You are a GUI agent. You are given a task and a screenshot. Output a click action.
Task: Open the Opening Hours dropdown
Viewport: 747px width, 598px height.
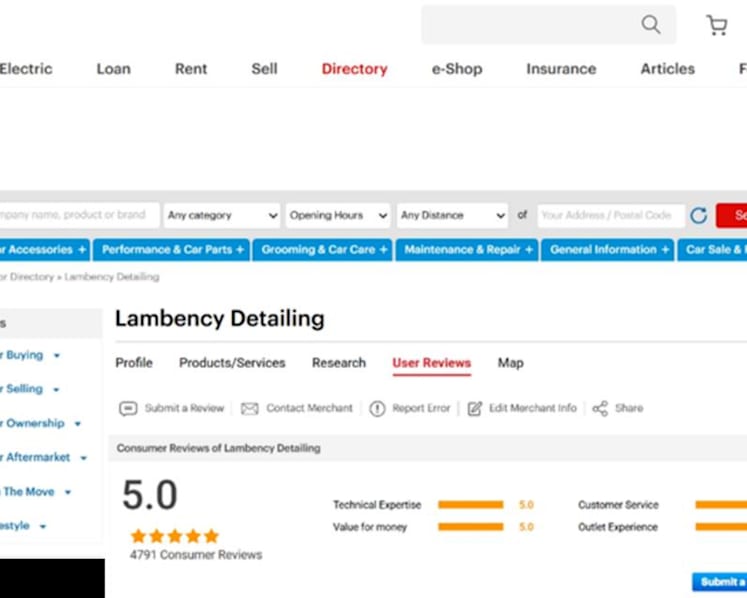coord(338,215)
